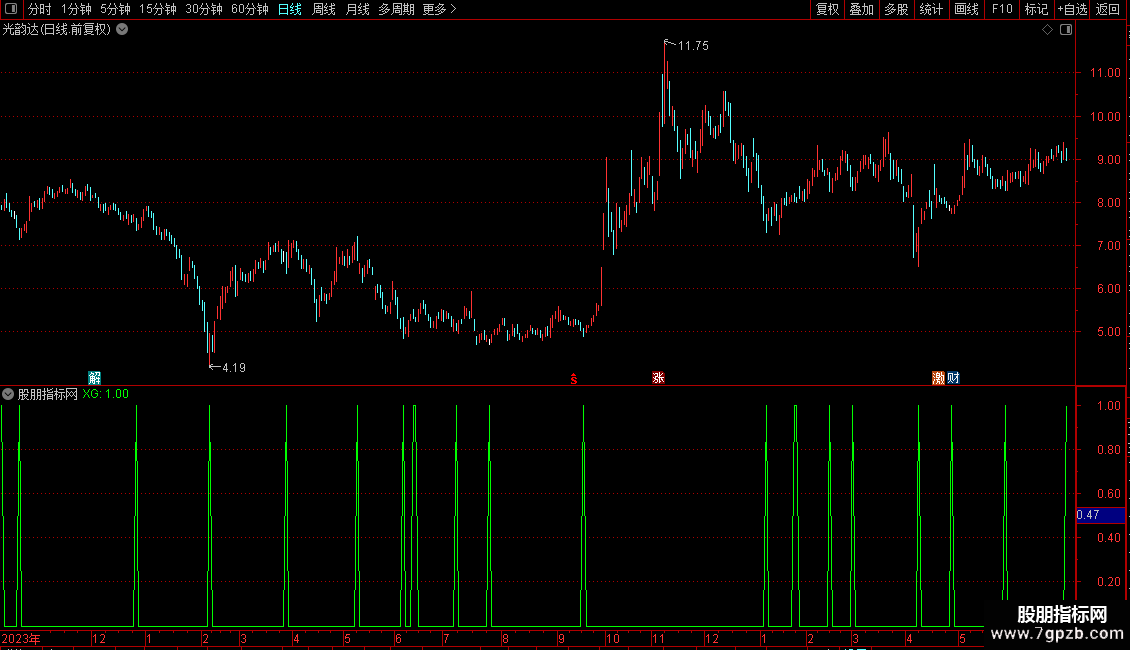Click the red $ event marker
This screenshot has width=1130, height=650.
(x=574, y=378)
